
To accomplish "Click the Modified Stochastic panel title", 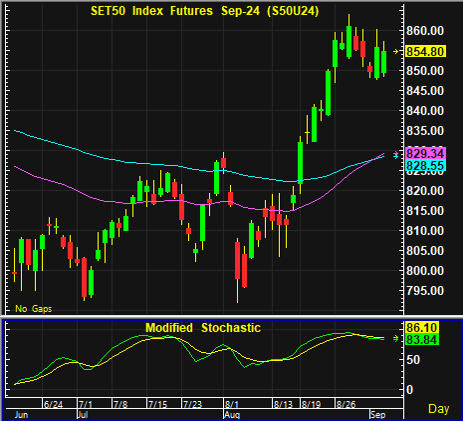I will [203, 328].
